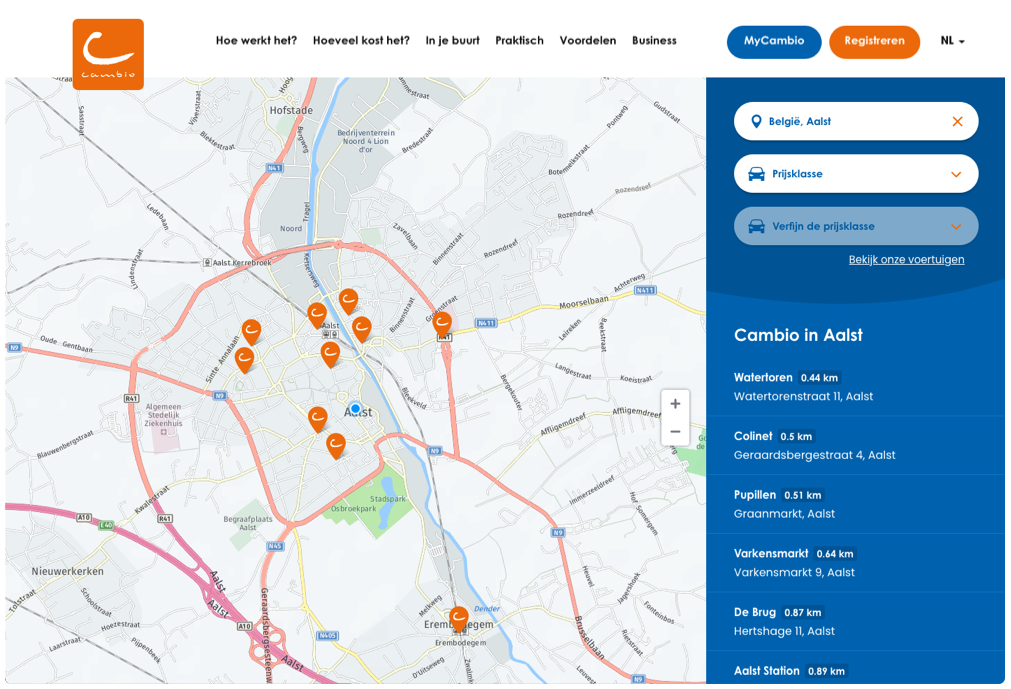Select the Cambio pin on Groenstraat near N411
Screen dimensions: 1011x689
point(442,324)
